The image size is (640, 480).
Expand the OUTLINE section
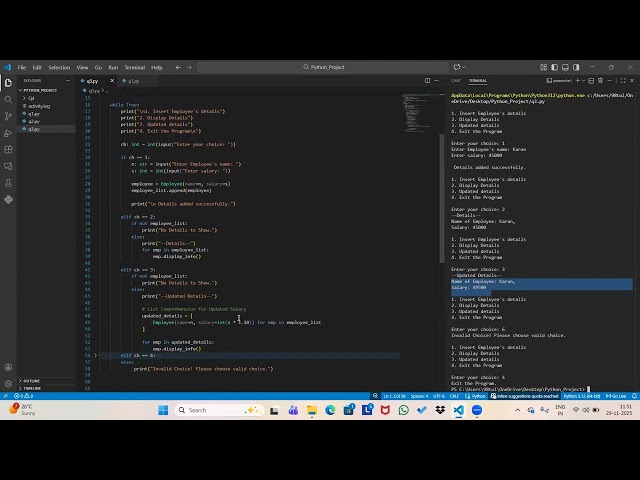tap(46, 381)
